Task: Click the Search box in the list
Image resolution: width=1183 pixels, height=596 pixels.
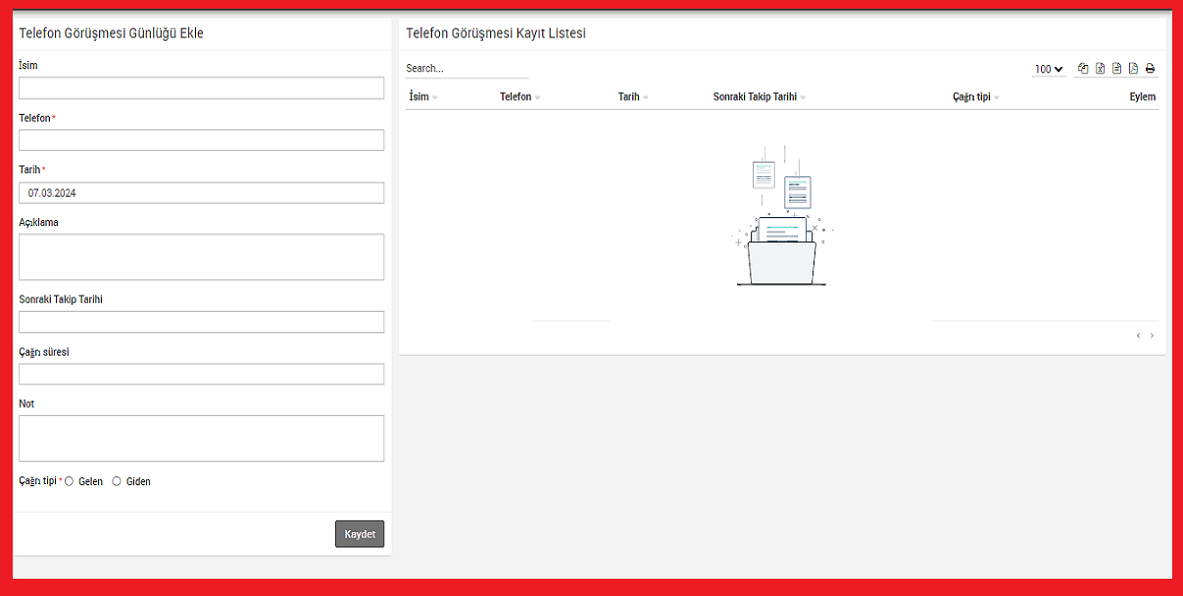Action: click(466, 69)
